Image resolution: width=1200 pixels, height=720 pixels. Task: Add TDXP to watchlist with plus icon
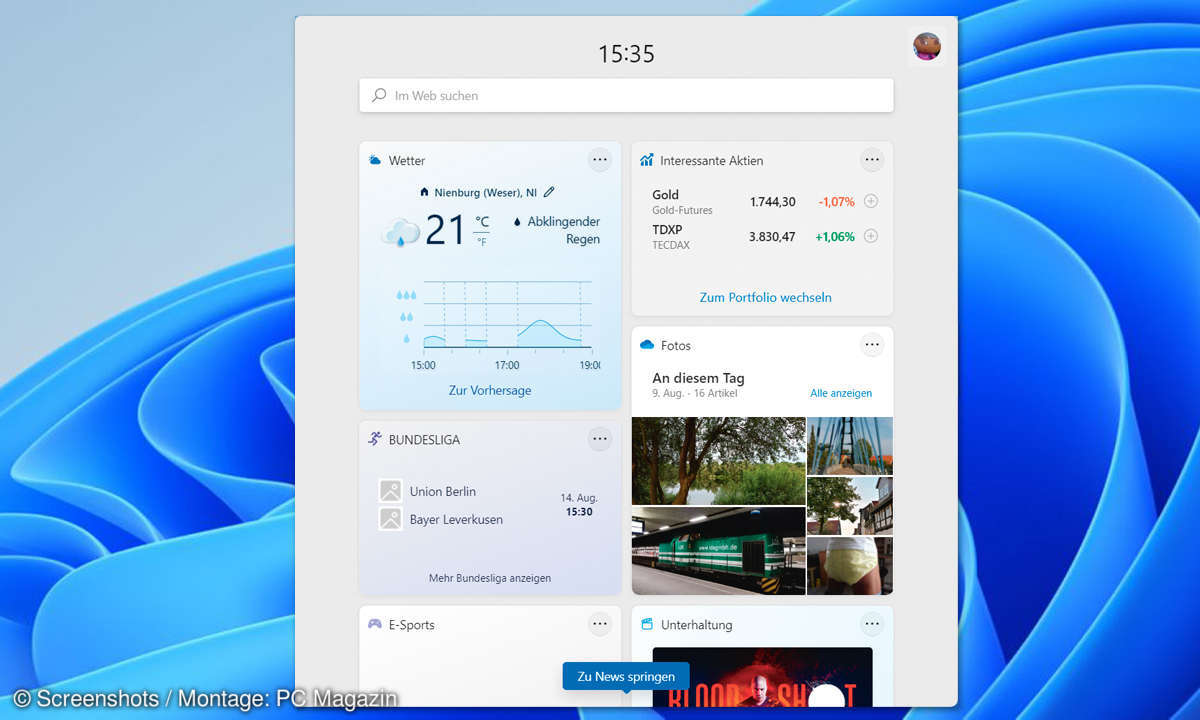pyautogui.click(x=871, y=236)
